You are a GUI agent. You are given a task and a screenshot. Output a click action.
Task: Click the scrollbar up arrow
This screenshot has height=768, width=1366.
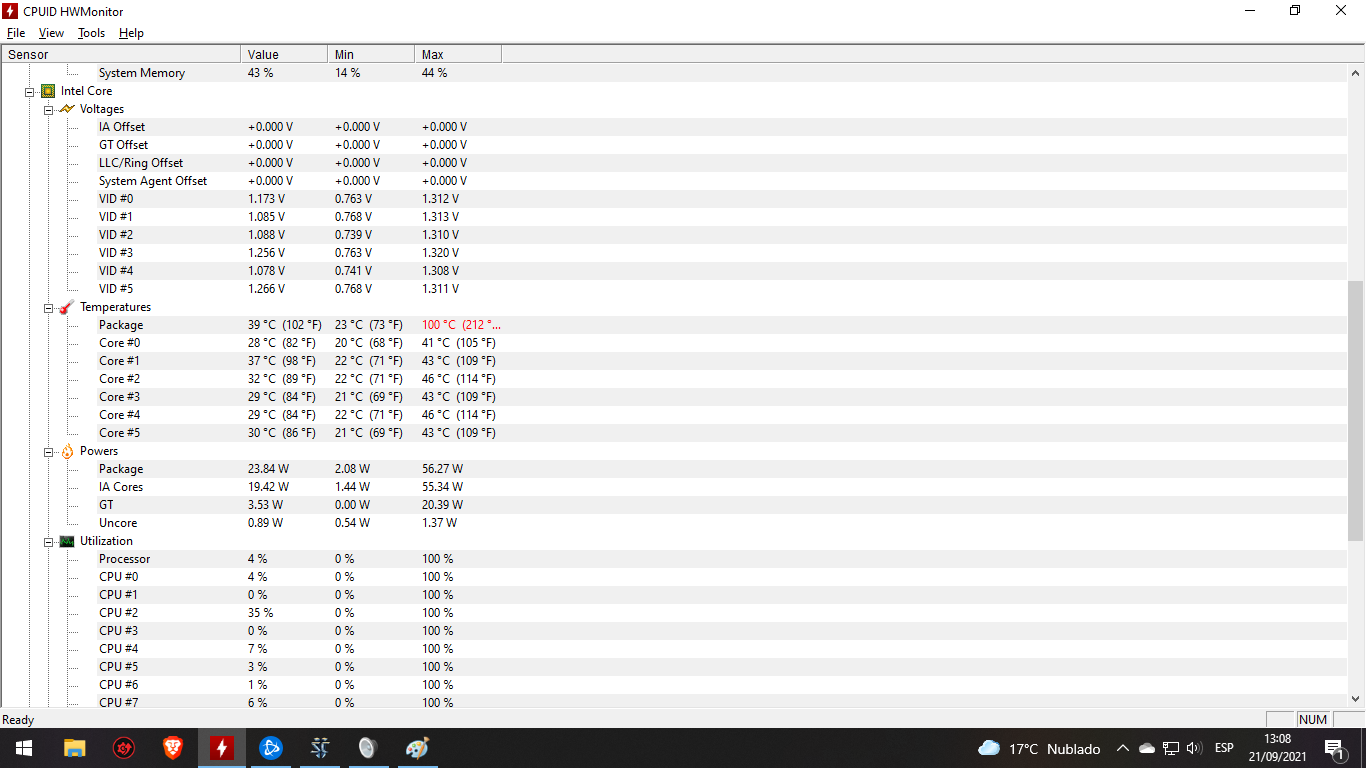pyautogui.click(x=1356, y=73)
